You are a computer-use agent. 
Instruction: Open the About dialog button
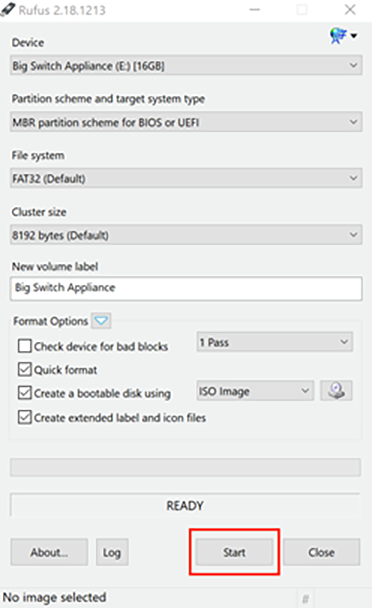coord(49,552)
